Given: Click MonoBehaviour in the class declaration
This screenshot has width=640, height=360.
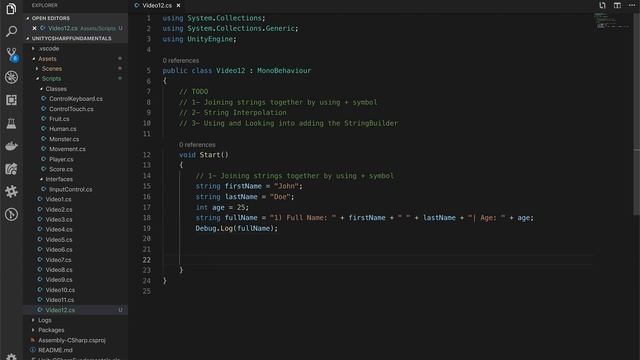Looking at the screenshot, I should [x=284, y=70].
